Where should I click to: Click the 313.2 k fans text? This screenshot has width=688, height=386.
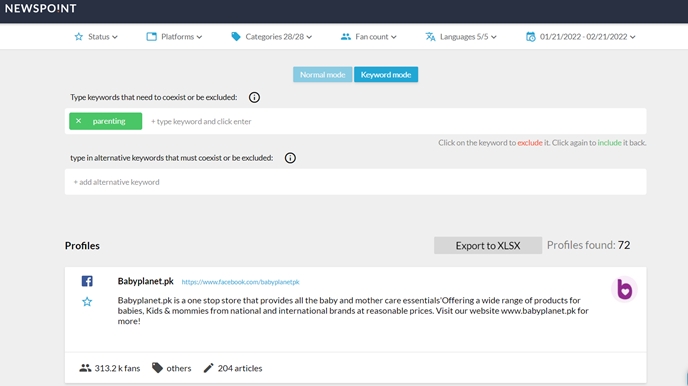tap(117, 368)
